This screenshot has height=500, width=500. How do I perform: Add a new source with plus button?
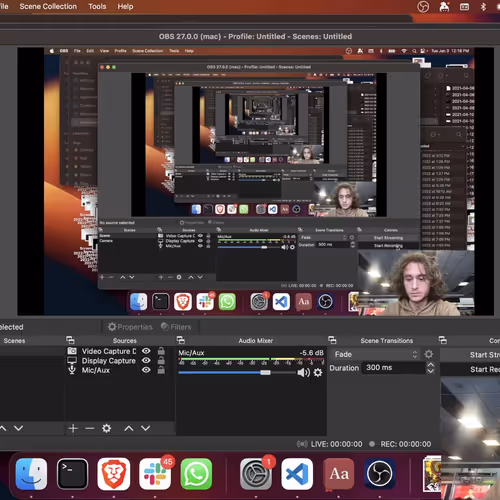click(x=73, y=428)
